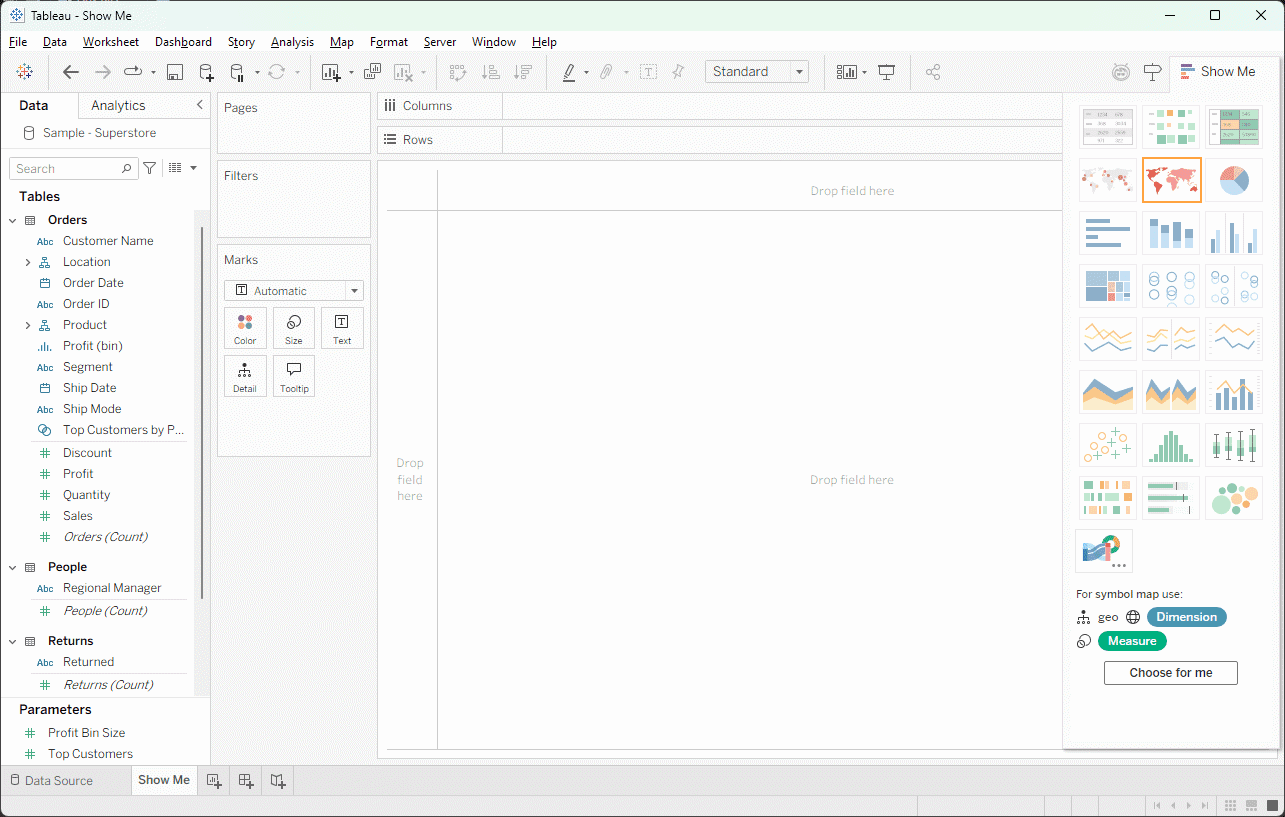Click the funnel filter icon beside search
Screen dimensions: 1285x817
(149, 168)
